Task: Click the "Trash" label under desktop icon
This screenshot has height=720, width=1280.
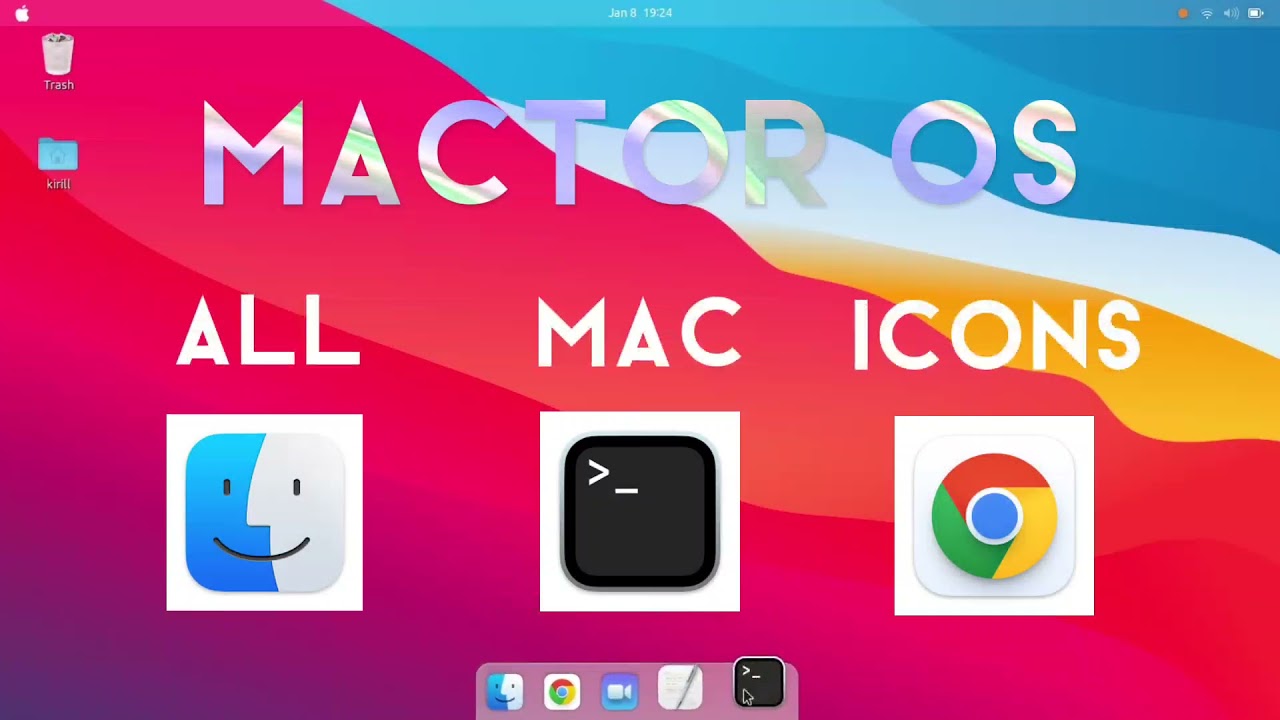Action: tap(58, 85)
